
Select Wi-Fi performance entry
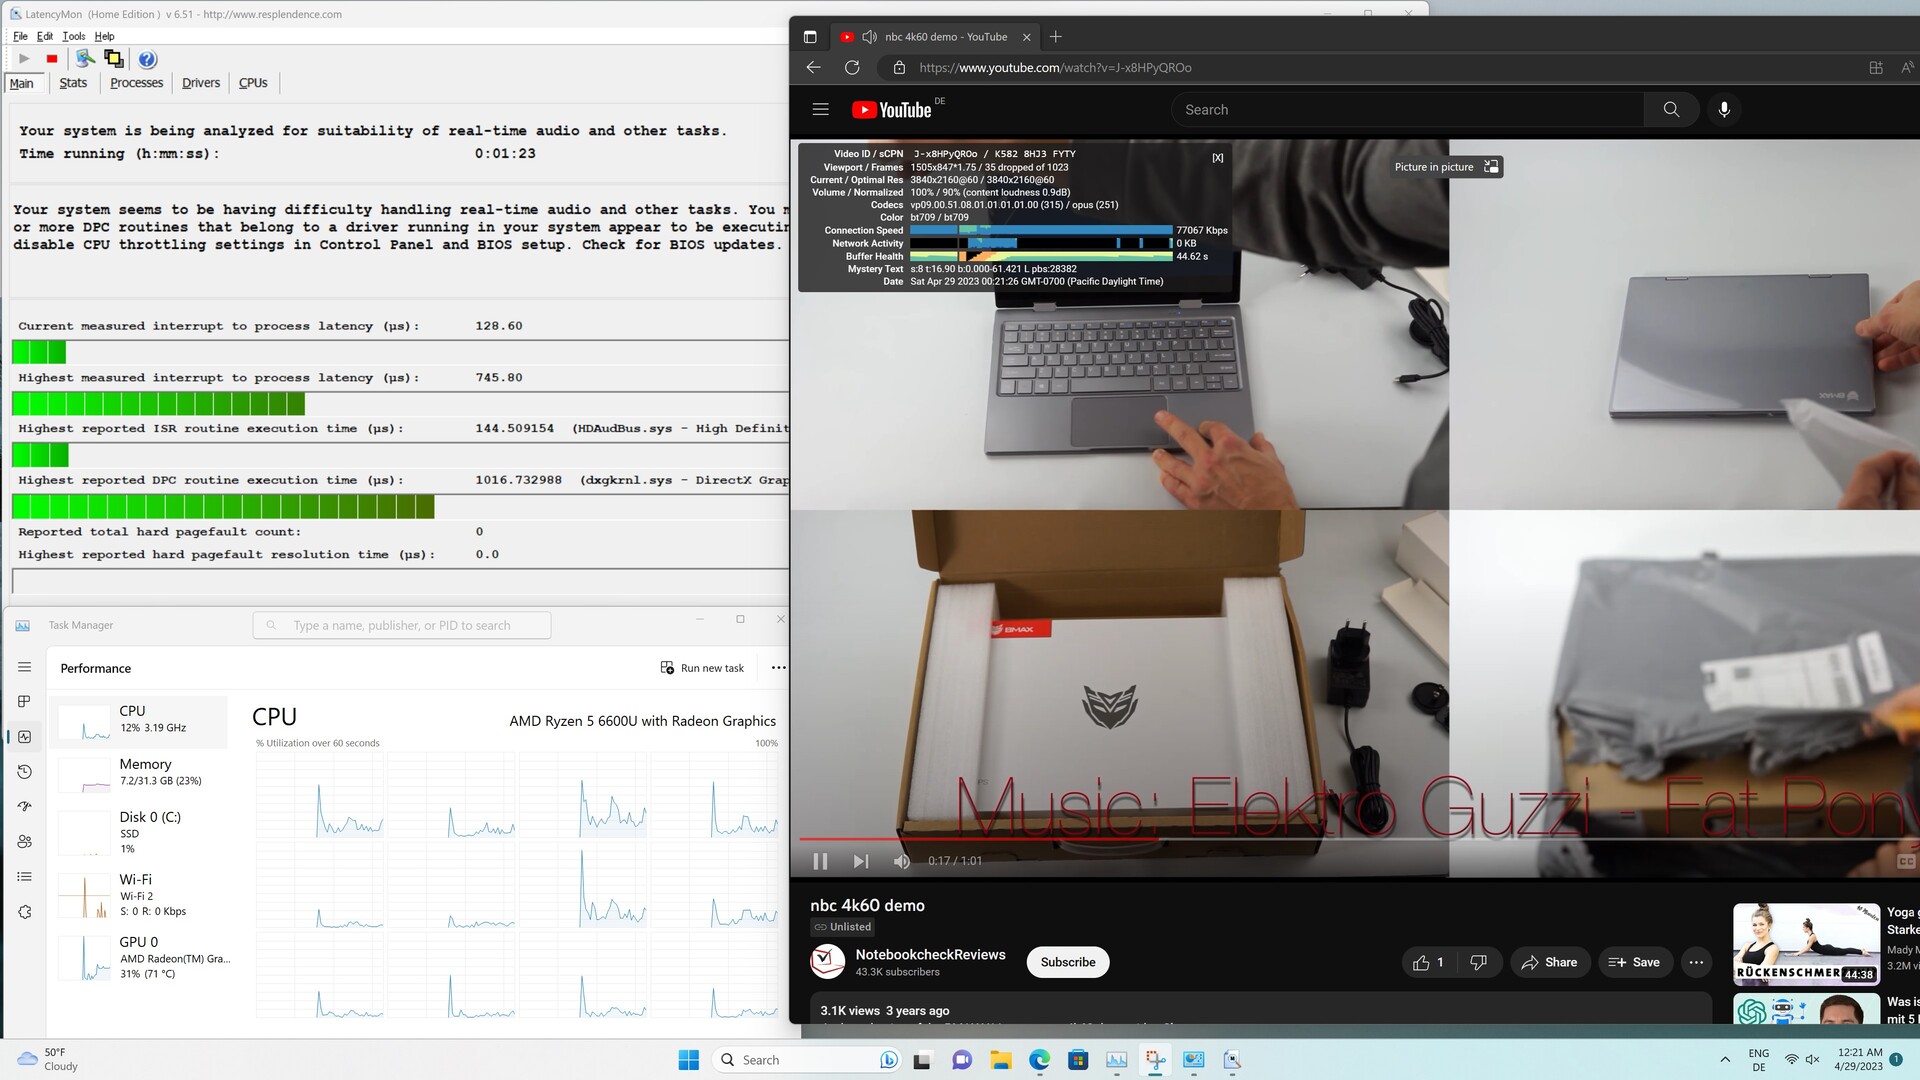(140, 895)
